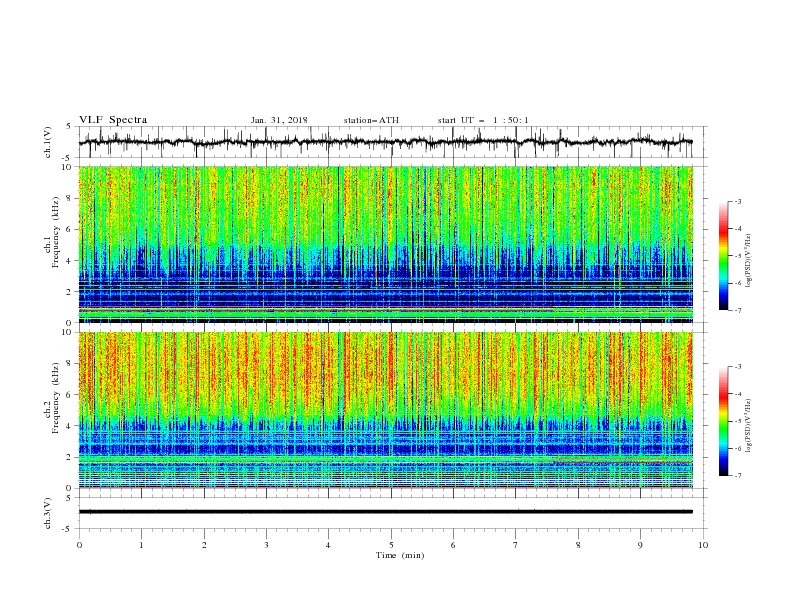Click the 2 kHz tick on ch.2 axis
Image resolution: width=792 pixels, height=612 pixels.
pyautogui.click(x=71, y=457)
